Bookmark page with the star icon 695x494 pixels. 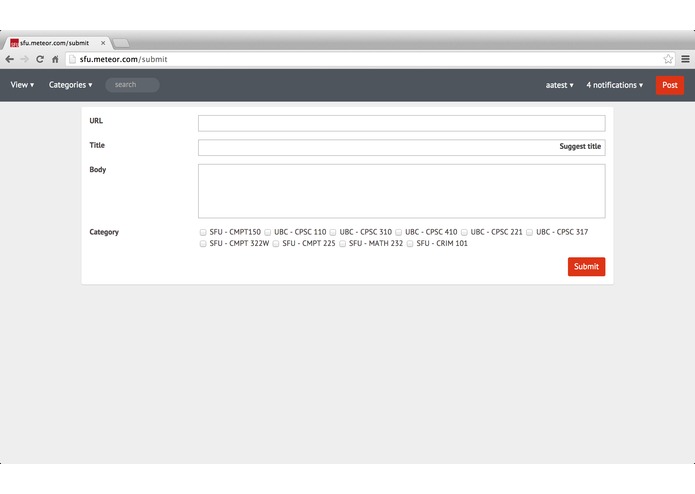click(x=668, y=59)
